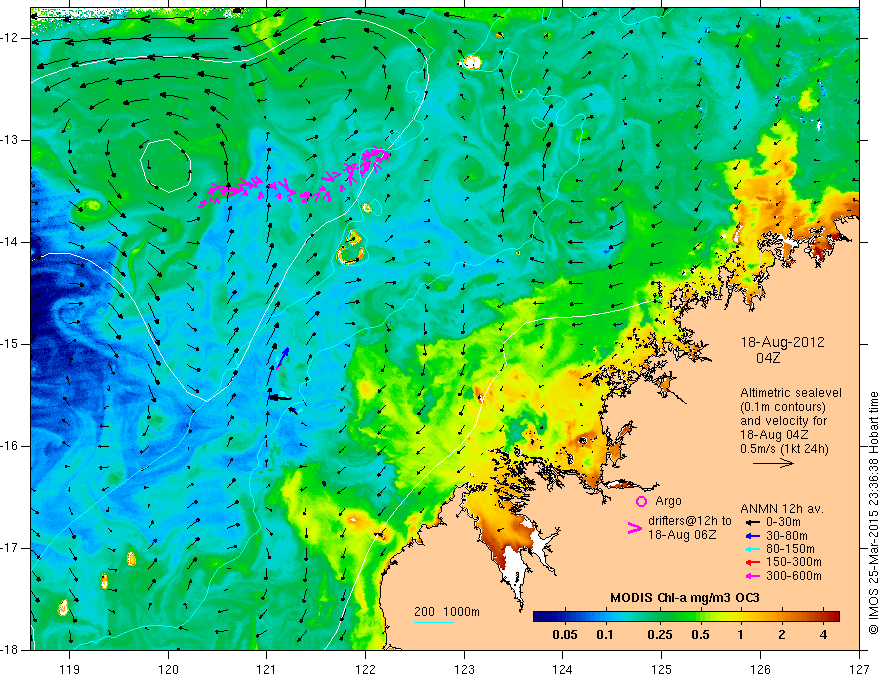Click the longitude axis label '127'
Viewport: 880px width, 680px height.
click(859, 669)
